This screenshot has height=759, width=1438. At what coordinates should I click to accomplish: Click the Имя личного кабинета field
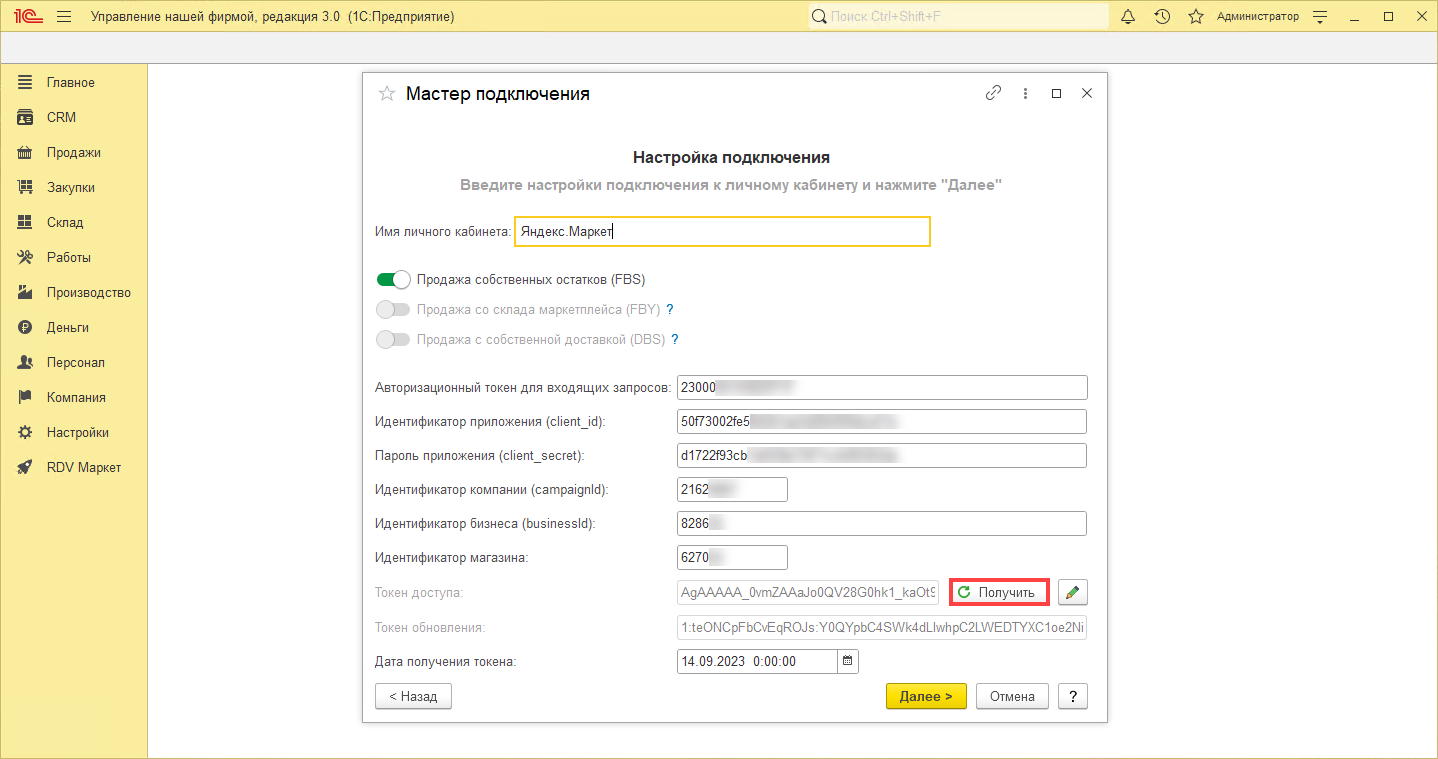pos(722,232)
